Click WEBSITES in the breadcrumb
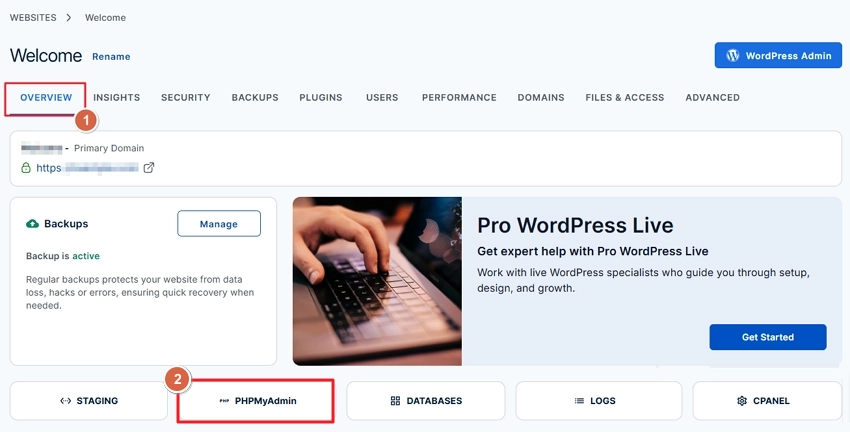 [x=33, y=17]
